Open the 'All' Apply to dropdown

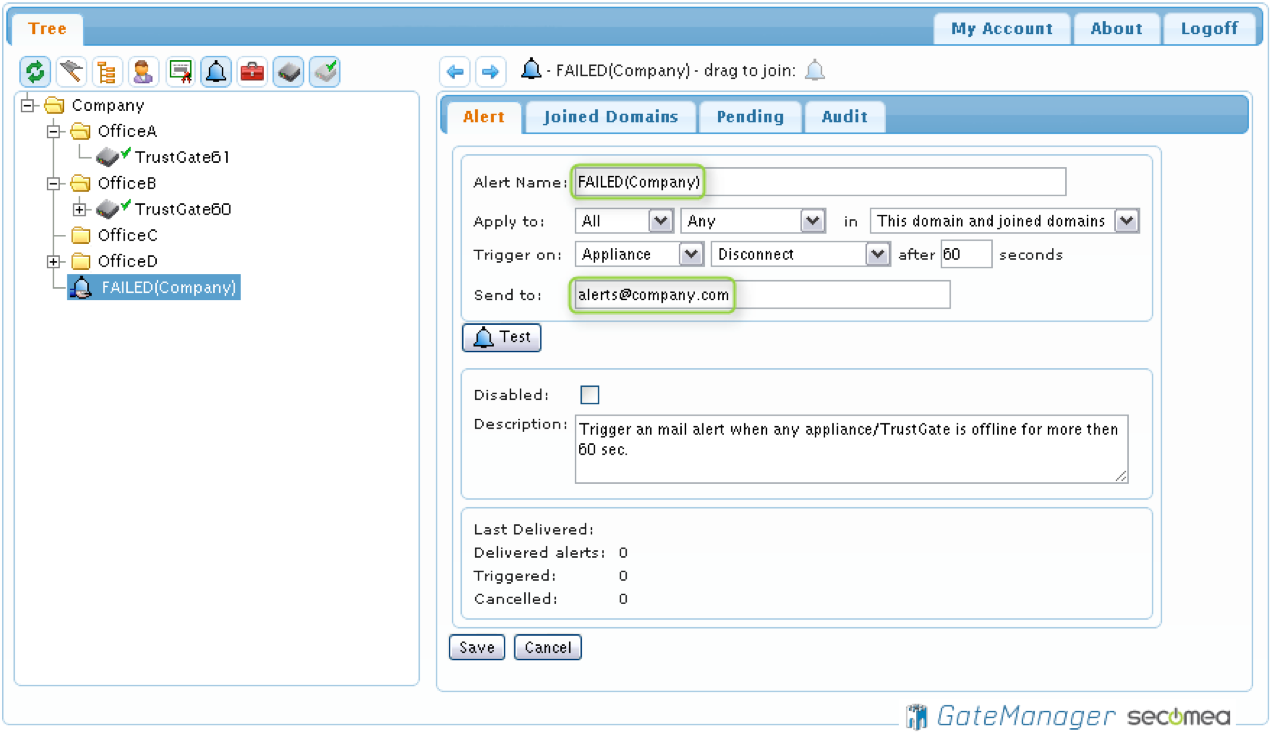pos(624,221)
